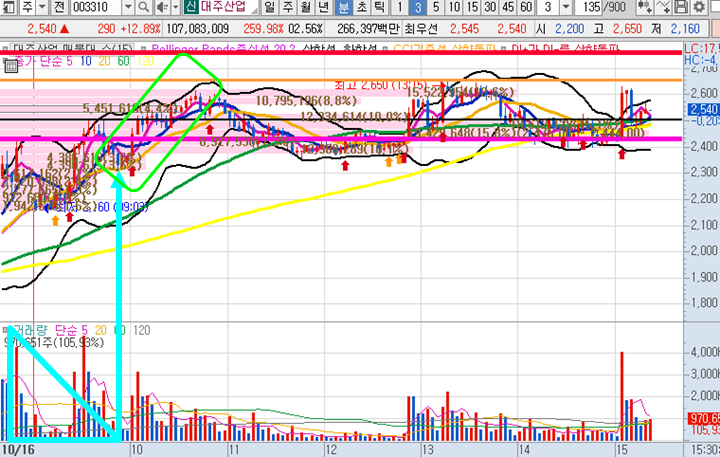
Task: Set interval to 1 minute
Action: click(x=399, y=7)
